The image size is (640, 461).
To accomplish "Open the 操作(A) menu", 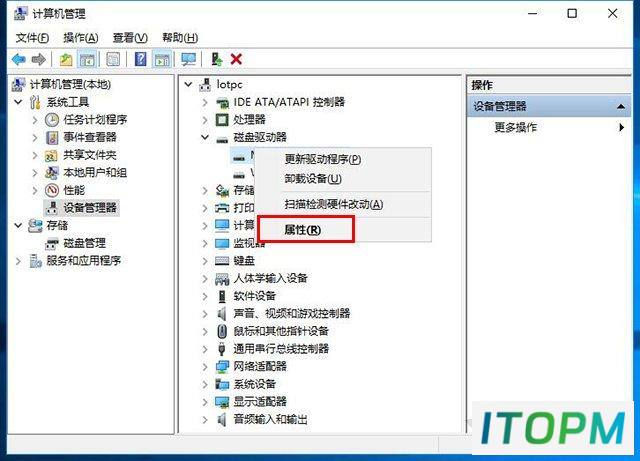I will (x=81, y=38).
